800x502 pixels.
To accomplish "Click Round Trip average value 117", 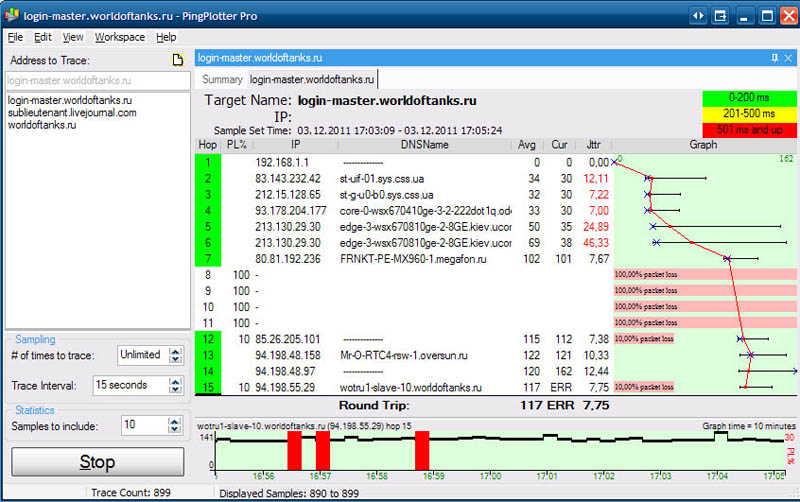I will pyautogui.click(x=531, y=406).
